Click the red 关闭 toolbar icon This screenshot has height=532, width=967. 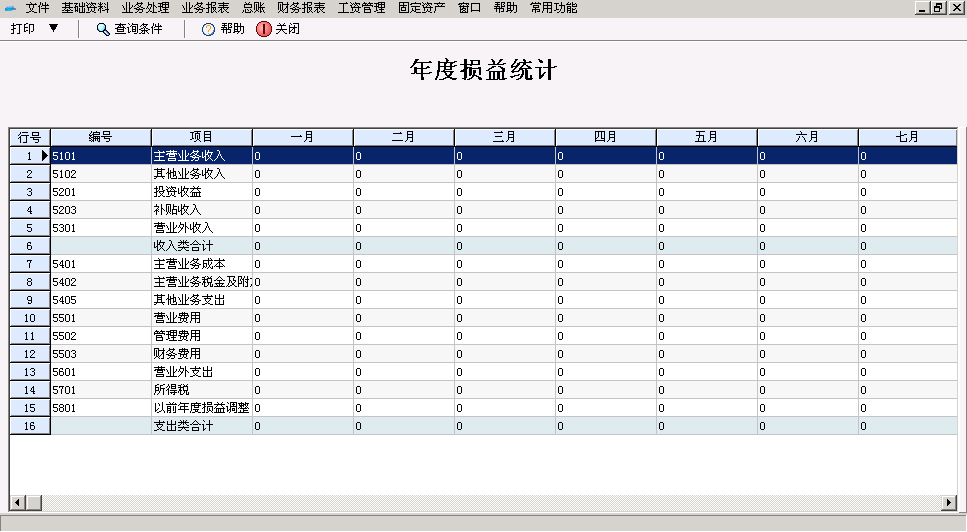coord(264,29)
